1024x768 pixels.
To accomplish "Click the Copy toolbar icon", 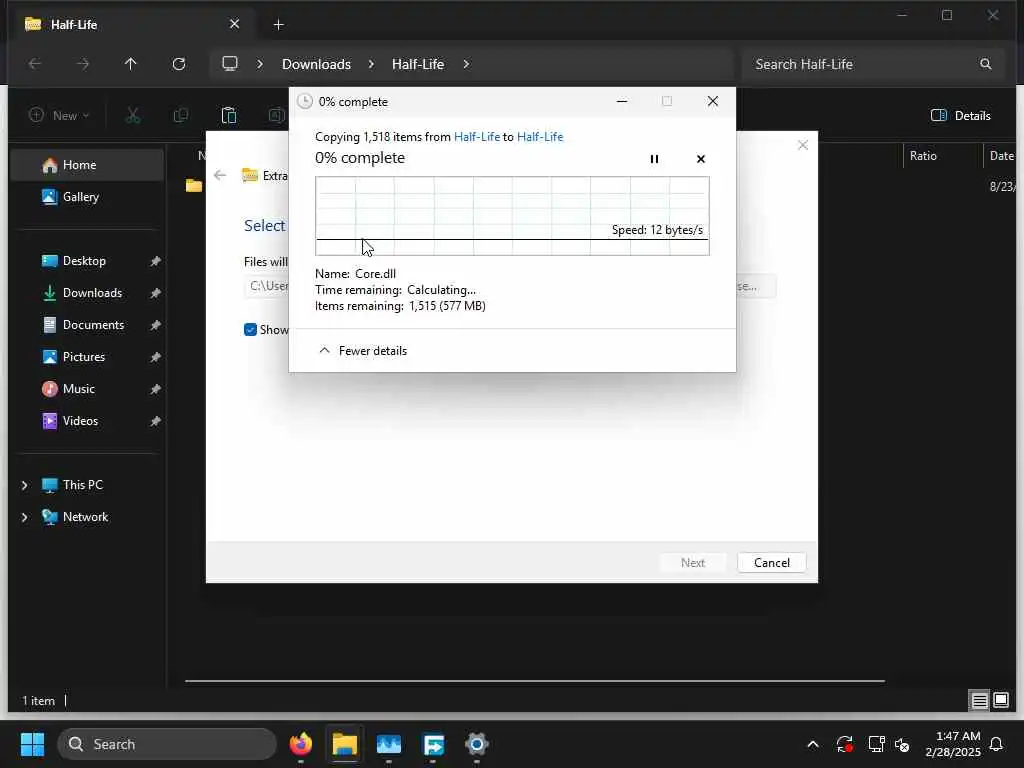I will [181, 116].
